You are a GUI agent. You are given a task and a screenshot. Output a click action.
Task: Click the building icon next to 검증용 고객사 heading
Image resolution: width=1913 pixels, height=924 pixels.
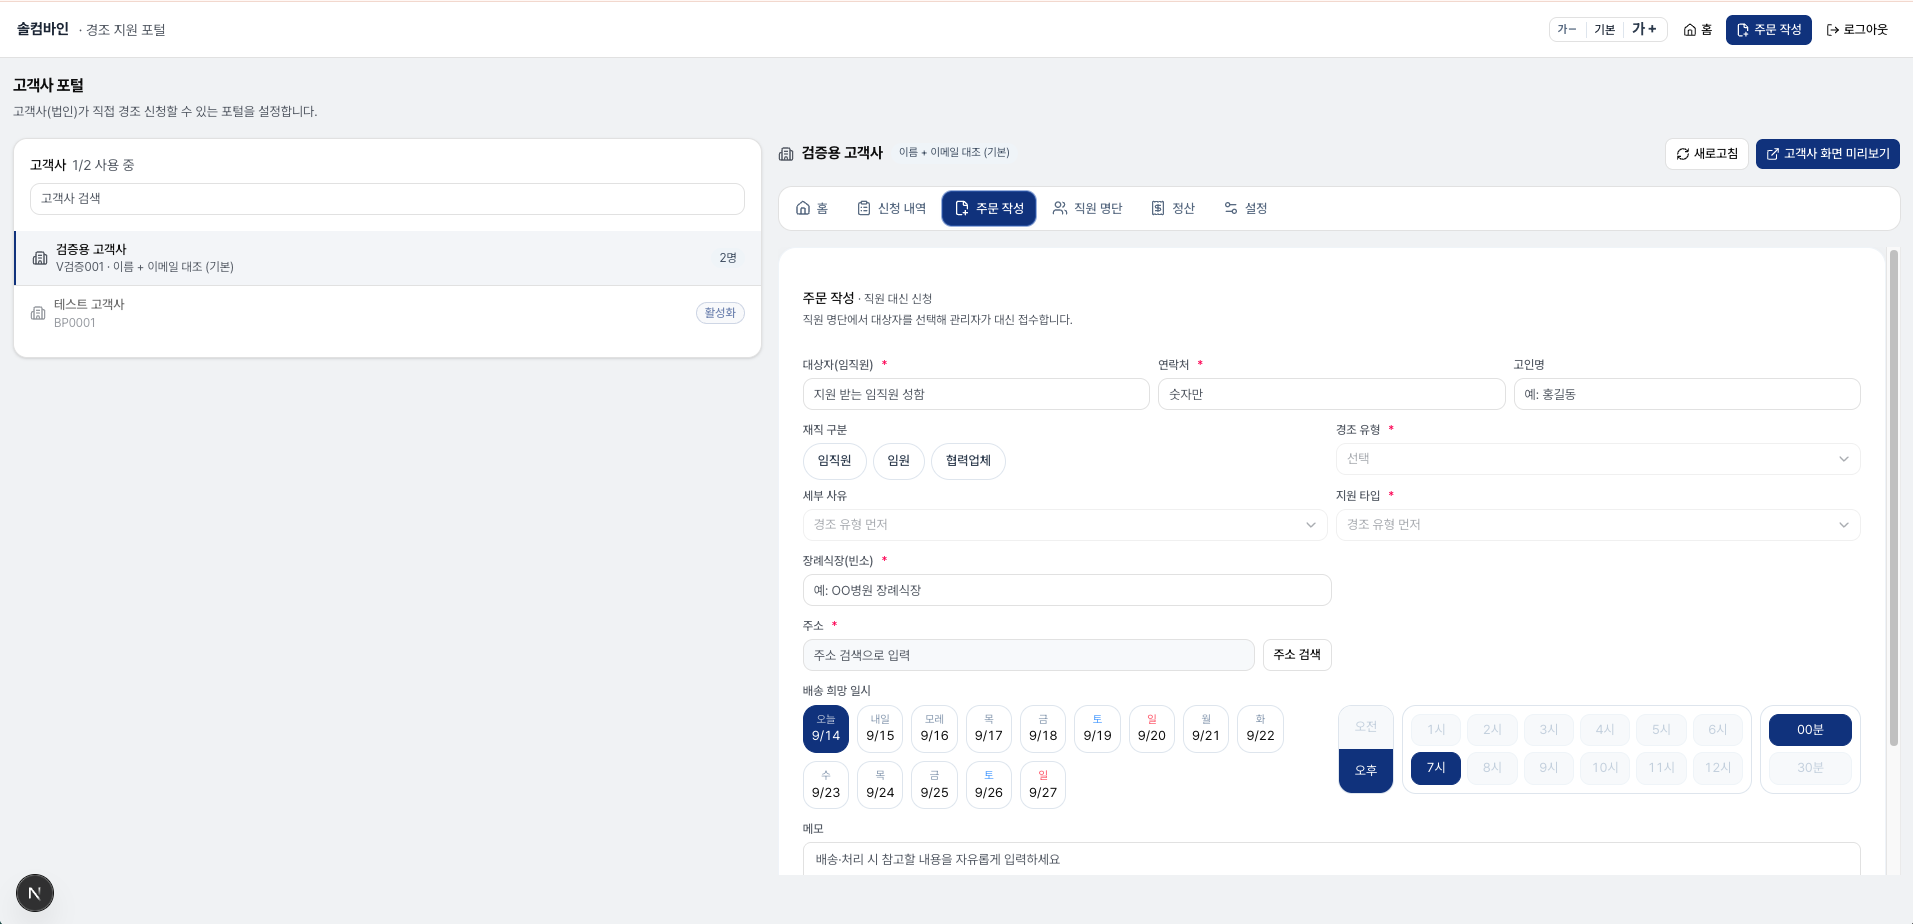coord(786,153)
